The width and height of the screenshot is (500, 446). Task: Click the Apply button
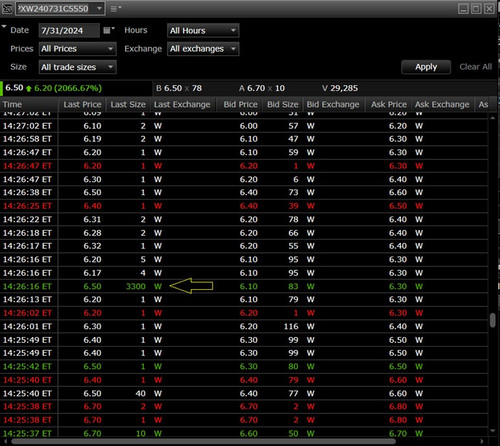coord(426,67)
